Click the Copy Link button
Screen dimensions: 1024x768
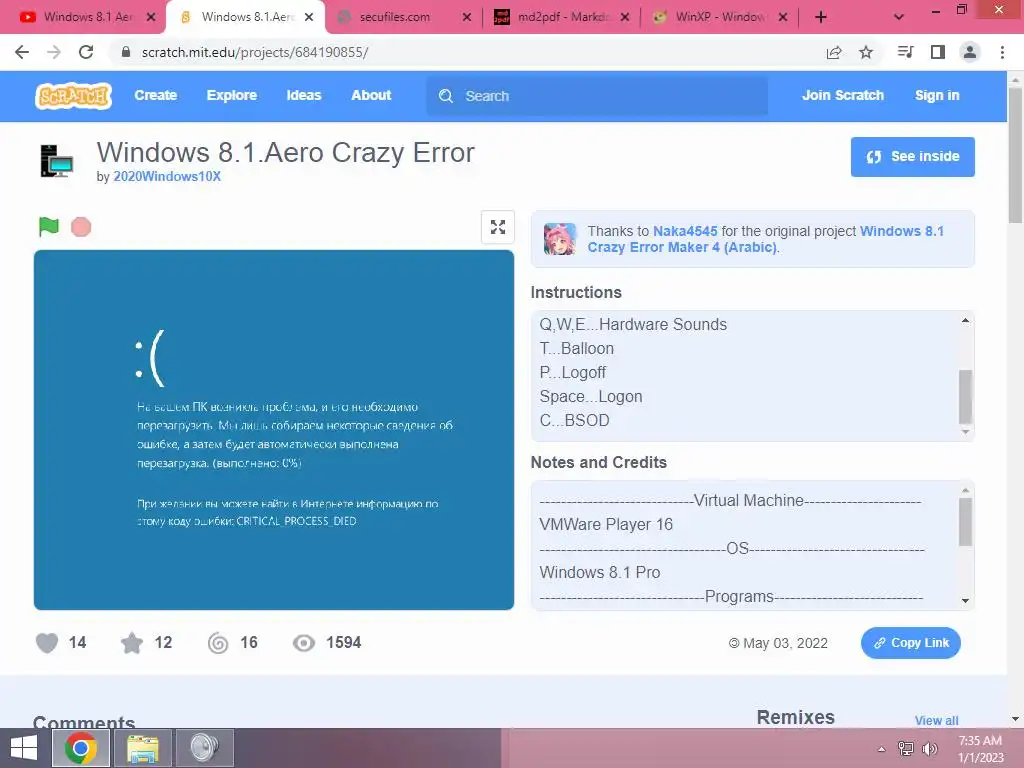click(x=910, y=643)
